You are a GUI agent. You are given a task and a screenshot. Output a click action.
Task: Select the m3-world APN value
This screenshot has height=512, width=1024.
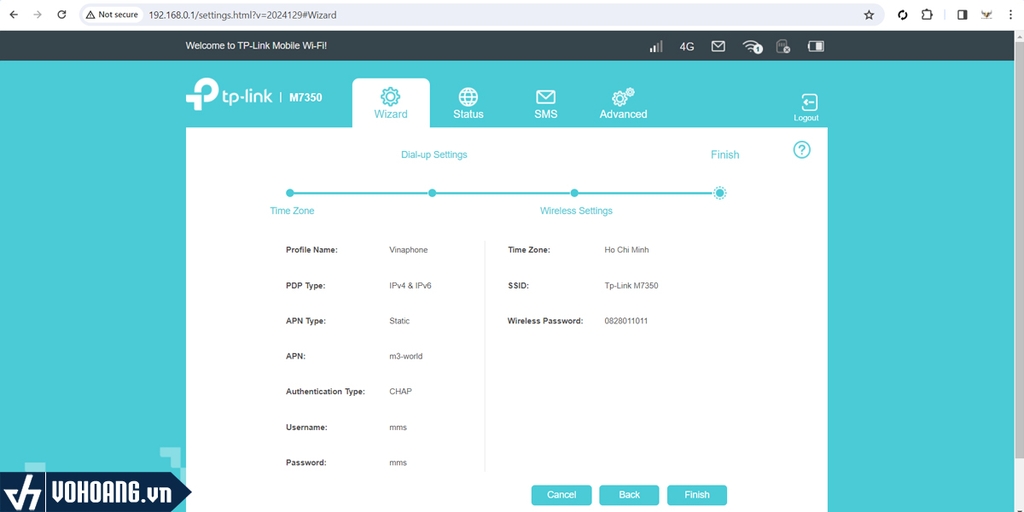(x=406, y=357)
